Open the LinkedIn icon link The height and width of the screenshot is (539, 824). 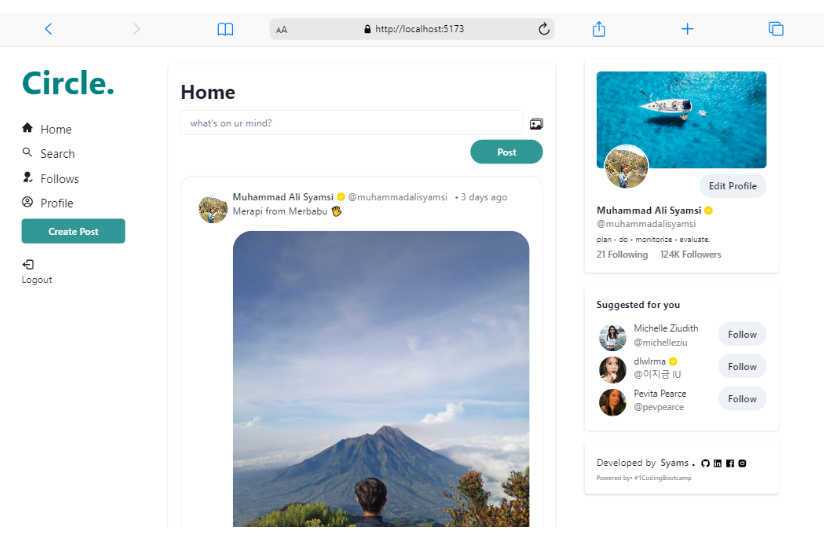(718, 463)
